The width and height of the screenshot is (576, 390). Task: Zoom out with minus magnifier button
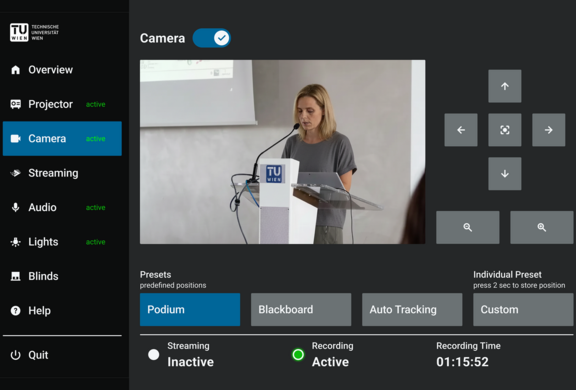click(468, 227)
